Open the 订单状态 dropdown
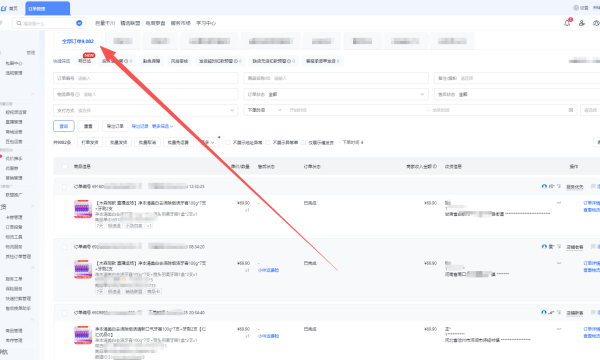Image resolution: width=600 pixels, height=360 pixels. coord(336,94)
